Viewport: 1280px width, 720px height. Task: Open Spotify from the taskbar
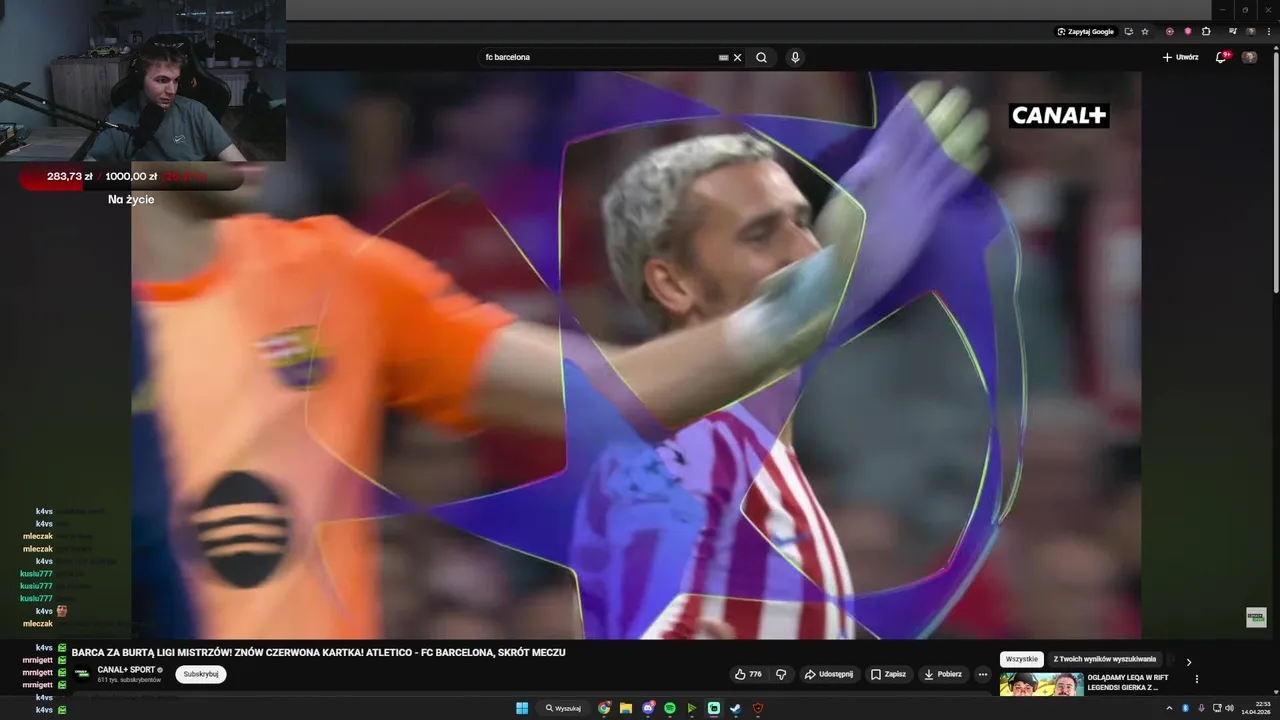point(670,708)
